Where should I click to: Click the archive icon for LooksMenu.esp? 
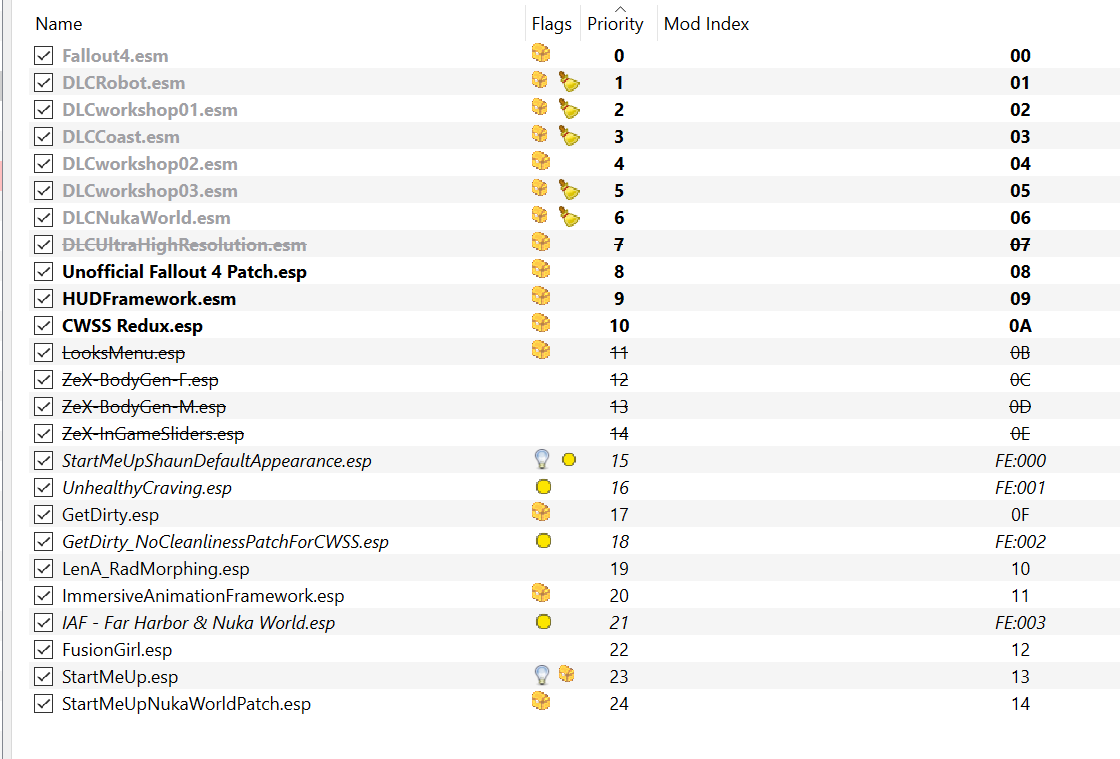541,351
